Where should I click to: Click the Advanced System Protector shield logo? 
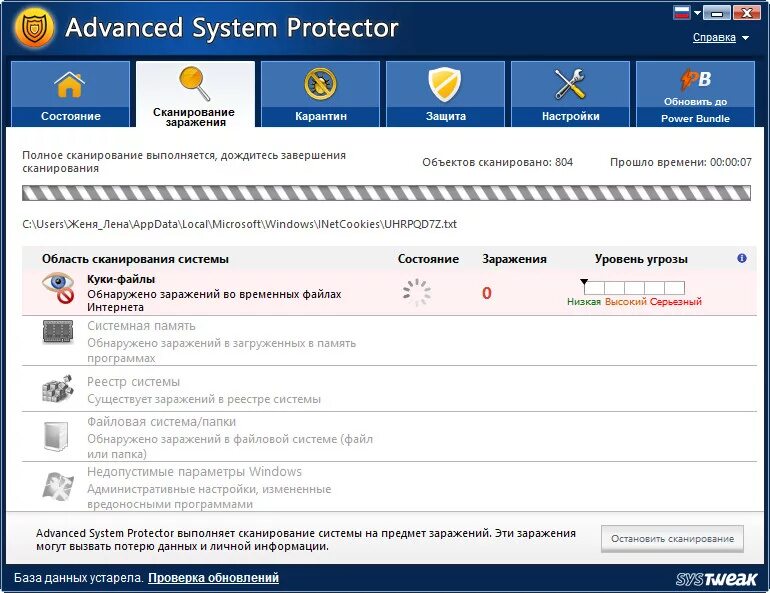(x=34, y=27)
